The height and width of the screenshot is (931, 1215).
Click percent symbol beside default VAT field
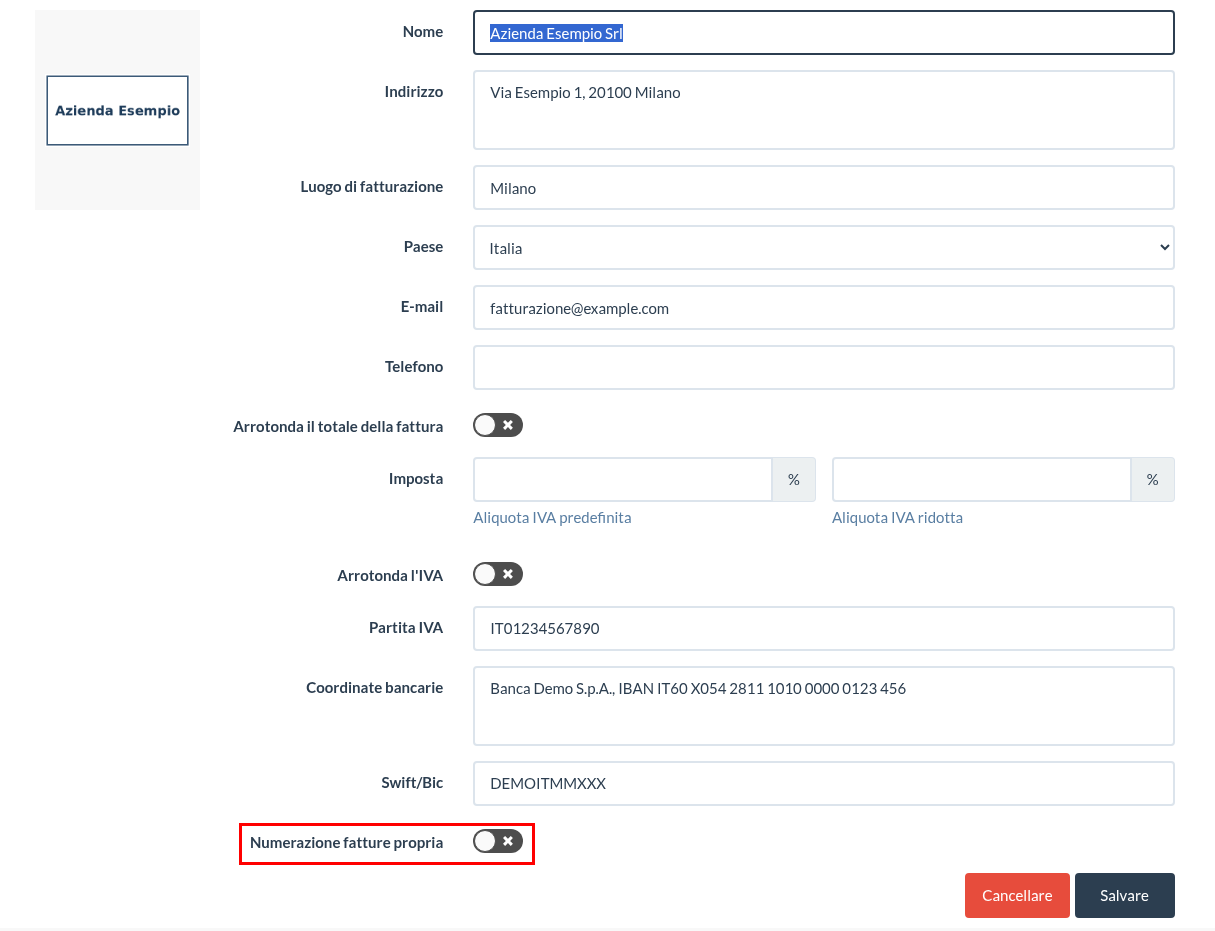[x=794, y=479]
